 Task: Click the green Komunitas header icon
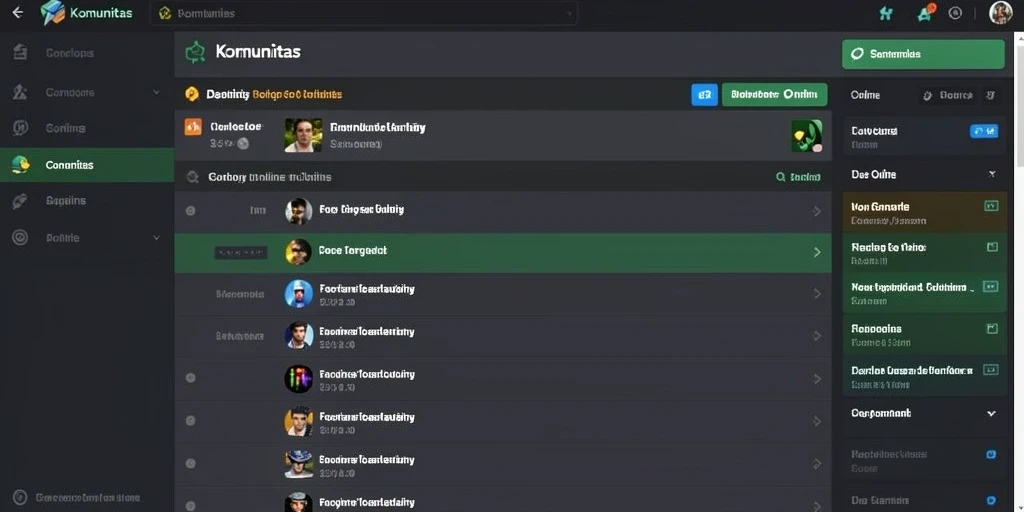point(195,52)
